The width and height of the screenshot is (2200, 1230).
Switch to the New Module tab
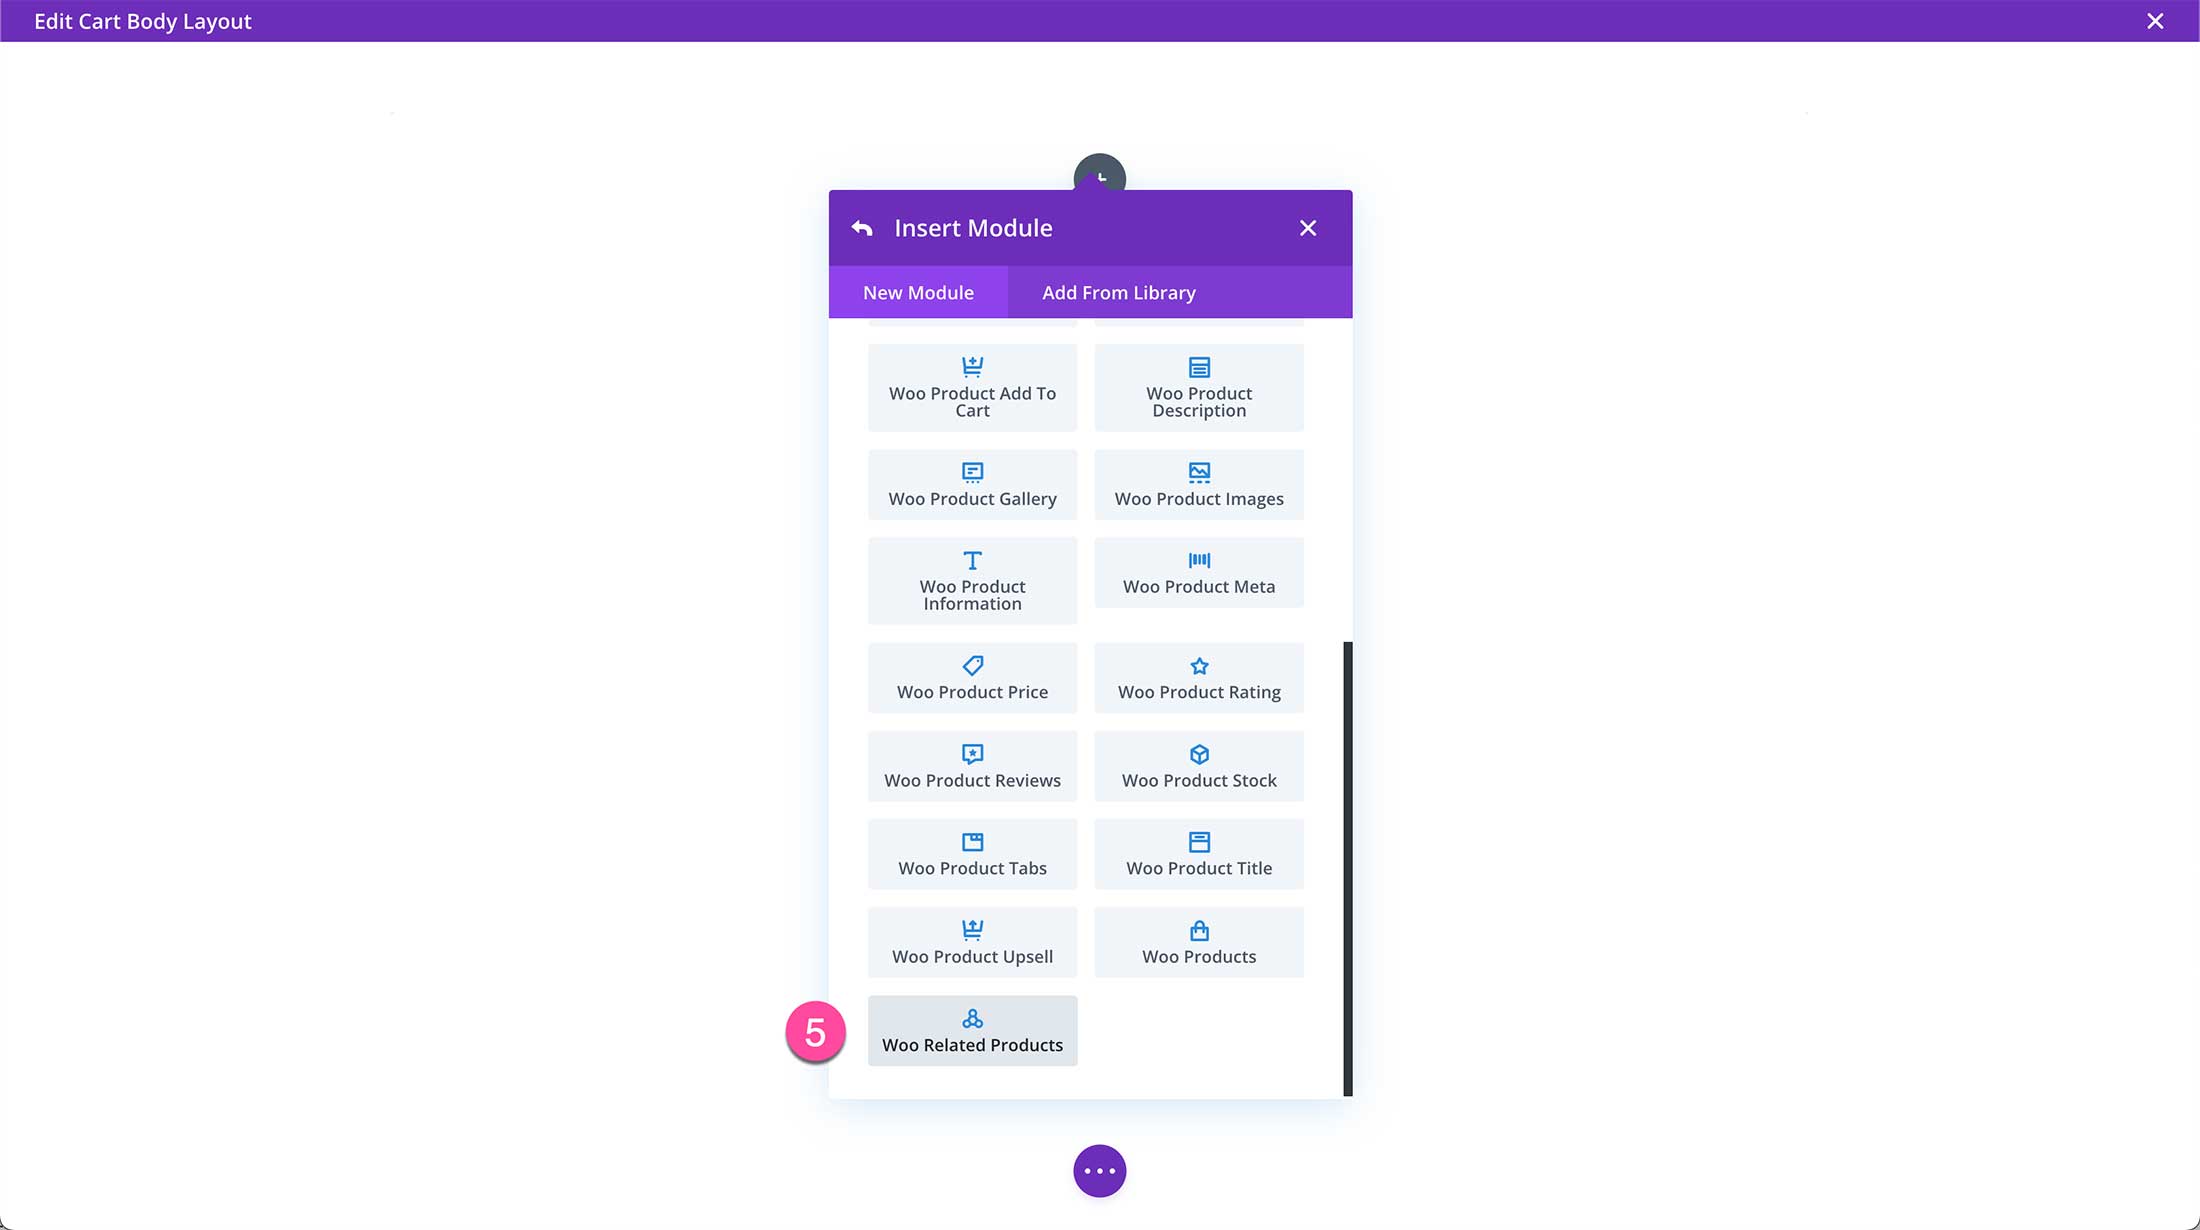[x=917, y=292]
